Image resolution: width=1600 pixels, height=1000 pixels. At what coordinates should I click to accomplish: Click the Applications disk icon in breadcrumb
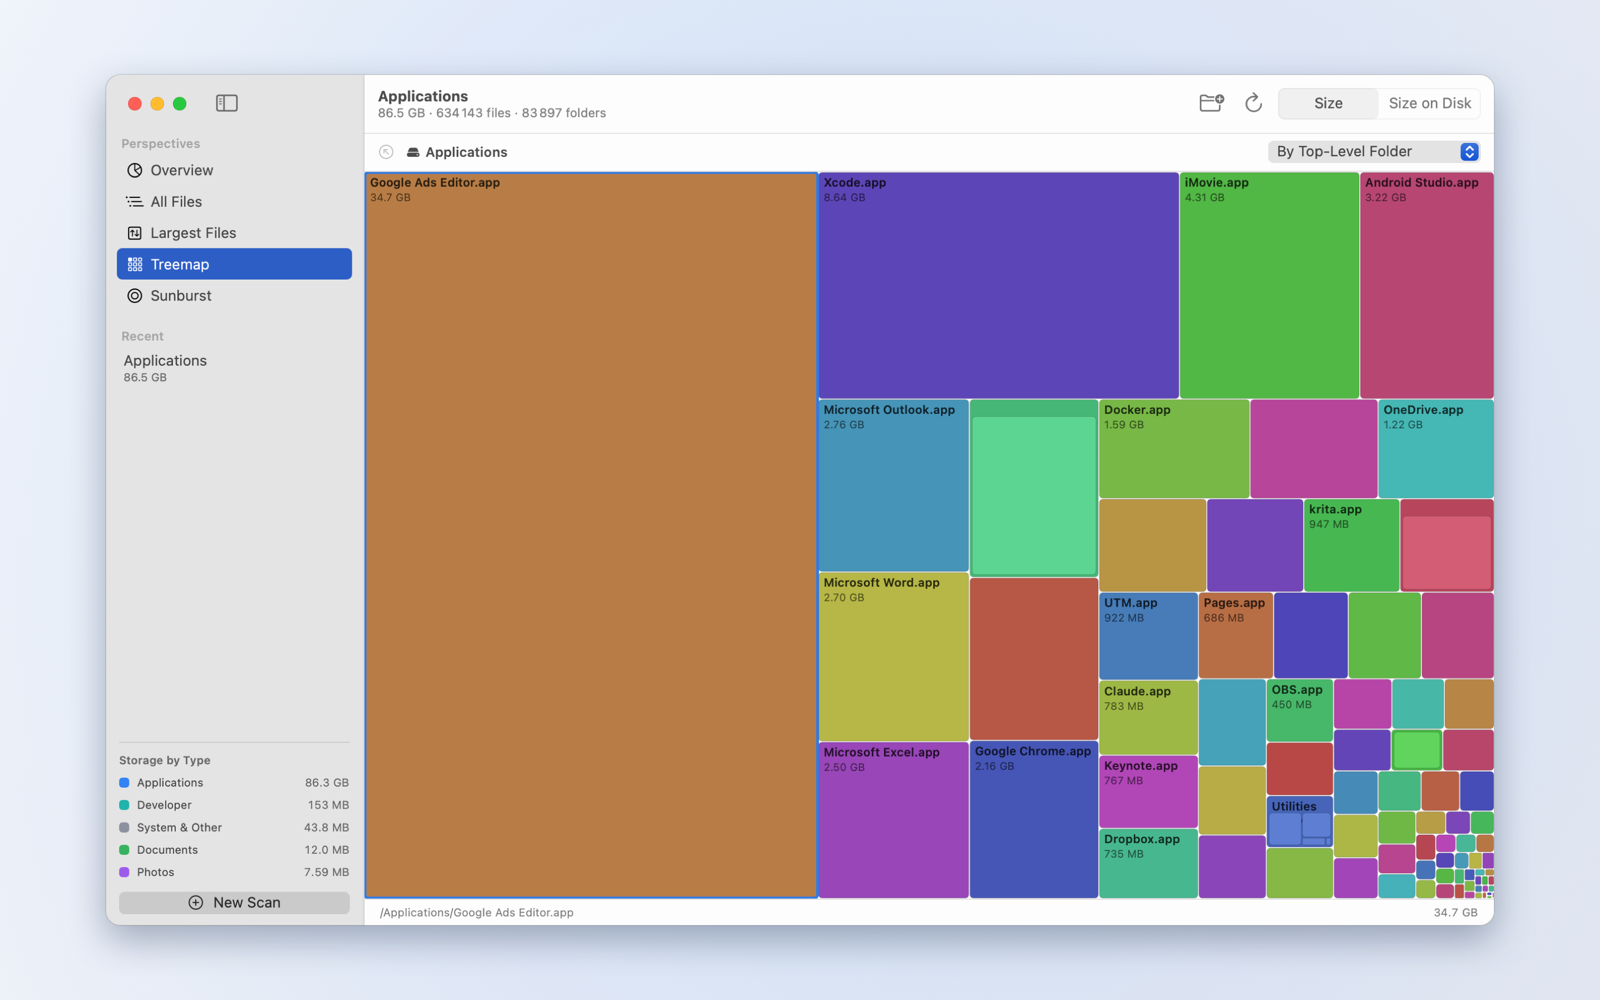pos(413,152)
